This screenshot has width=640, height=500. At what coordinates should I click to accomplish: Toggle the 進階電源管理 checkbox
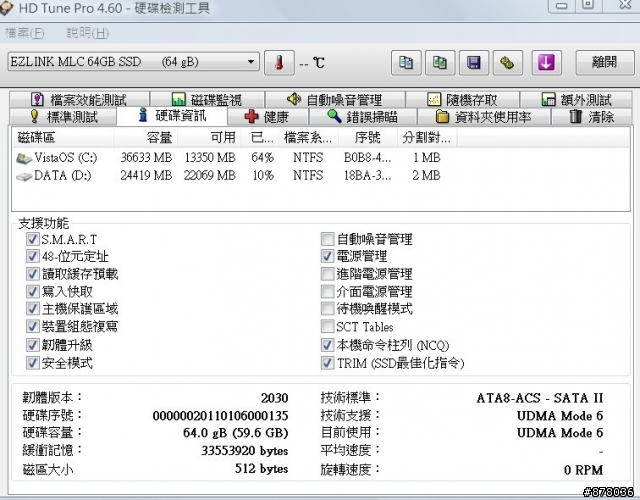coord(327,274)
